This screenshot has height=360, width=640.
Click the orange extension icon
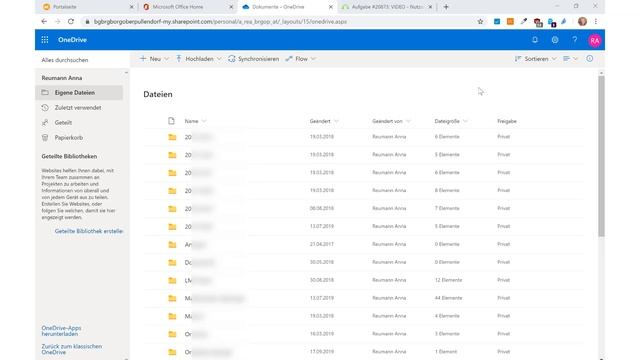pyautogui.click(x=510, y=21)
